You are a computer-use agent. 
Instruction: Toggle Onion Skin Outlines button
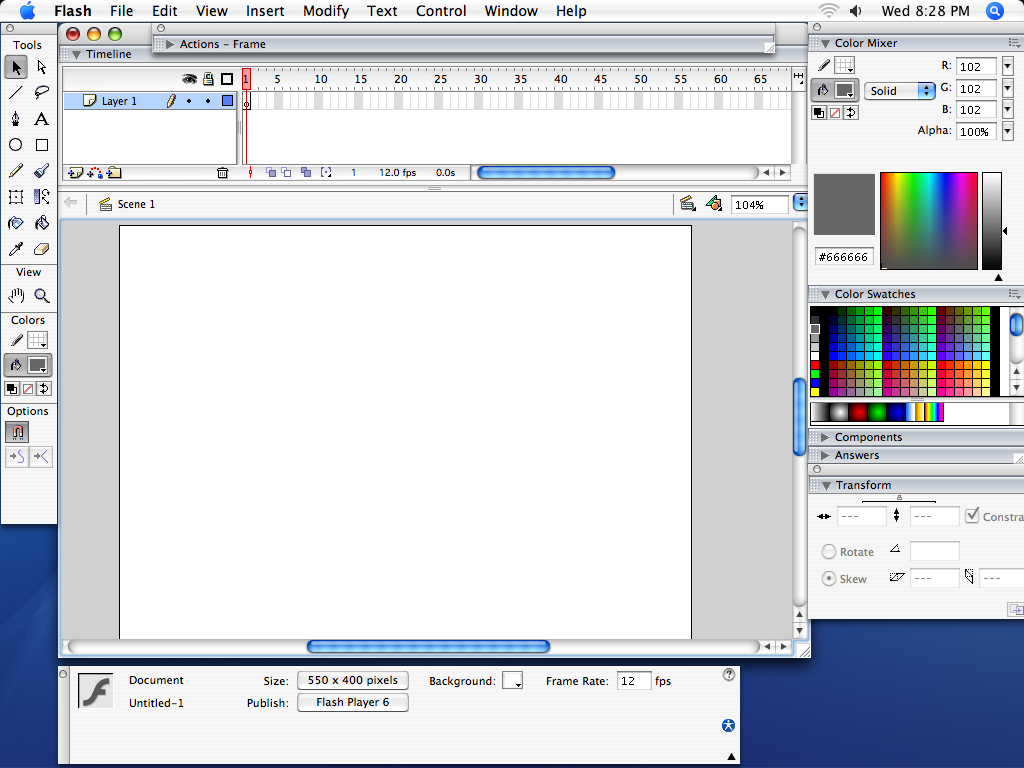[286, 172]
